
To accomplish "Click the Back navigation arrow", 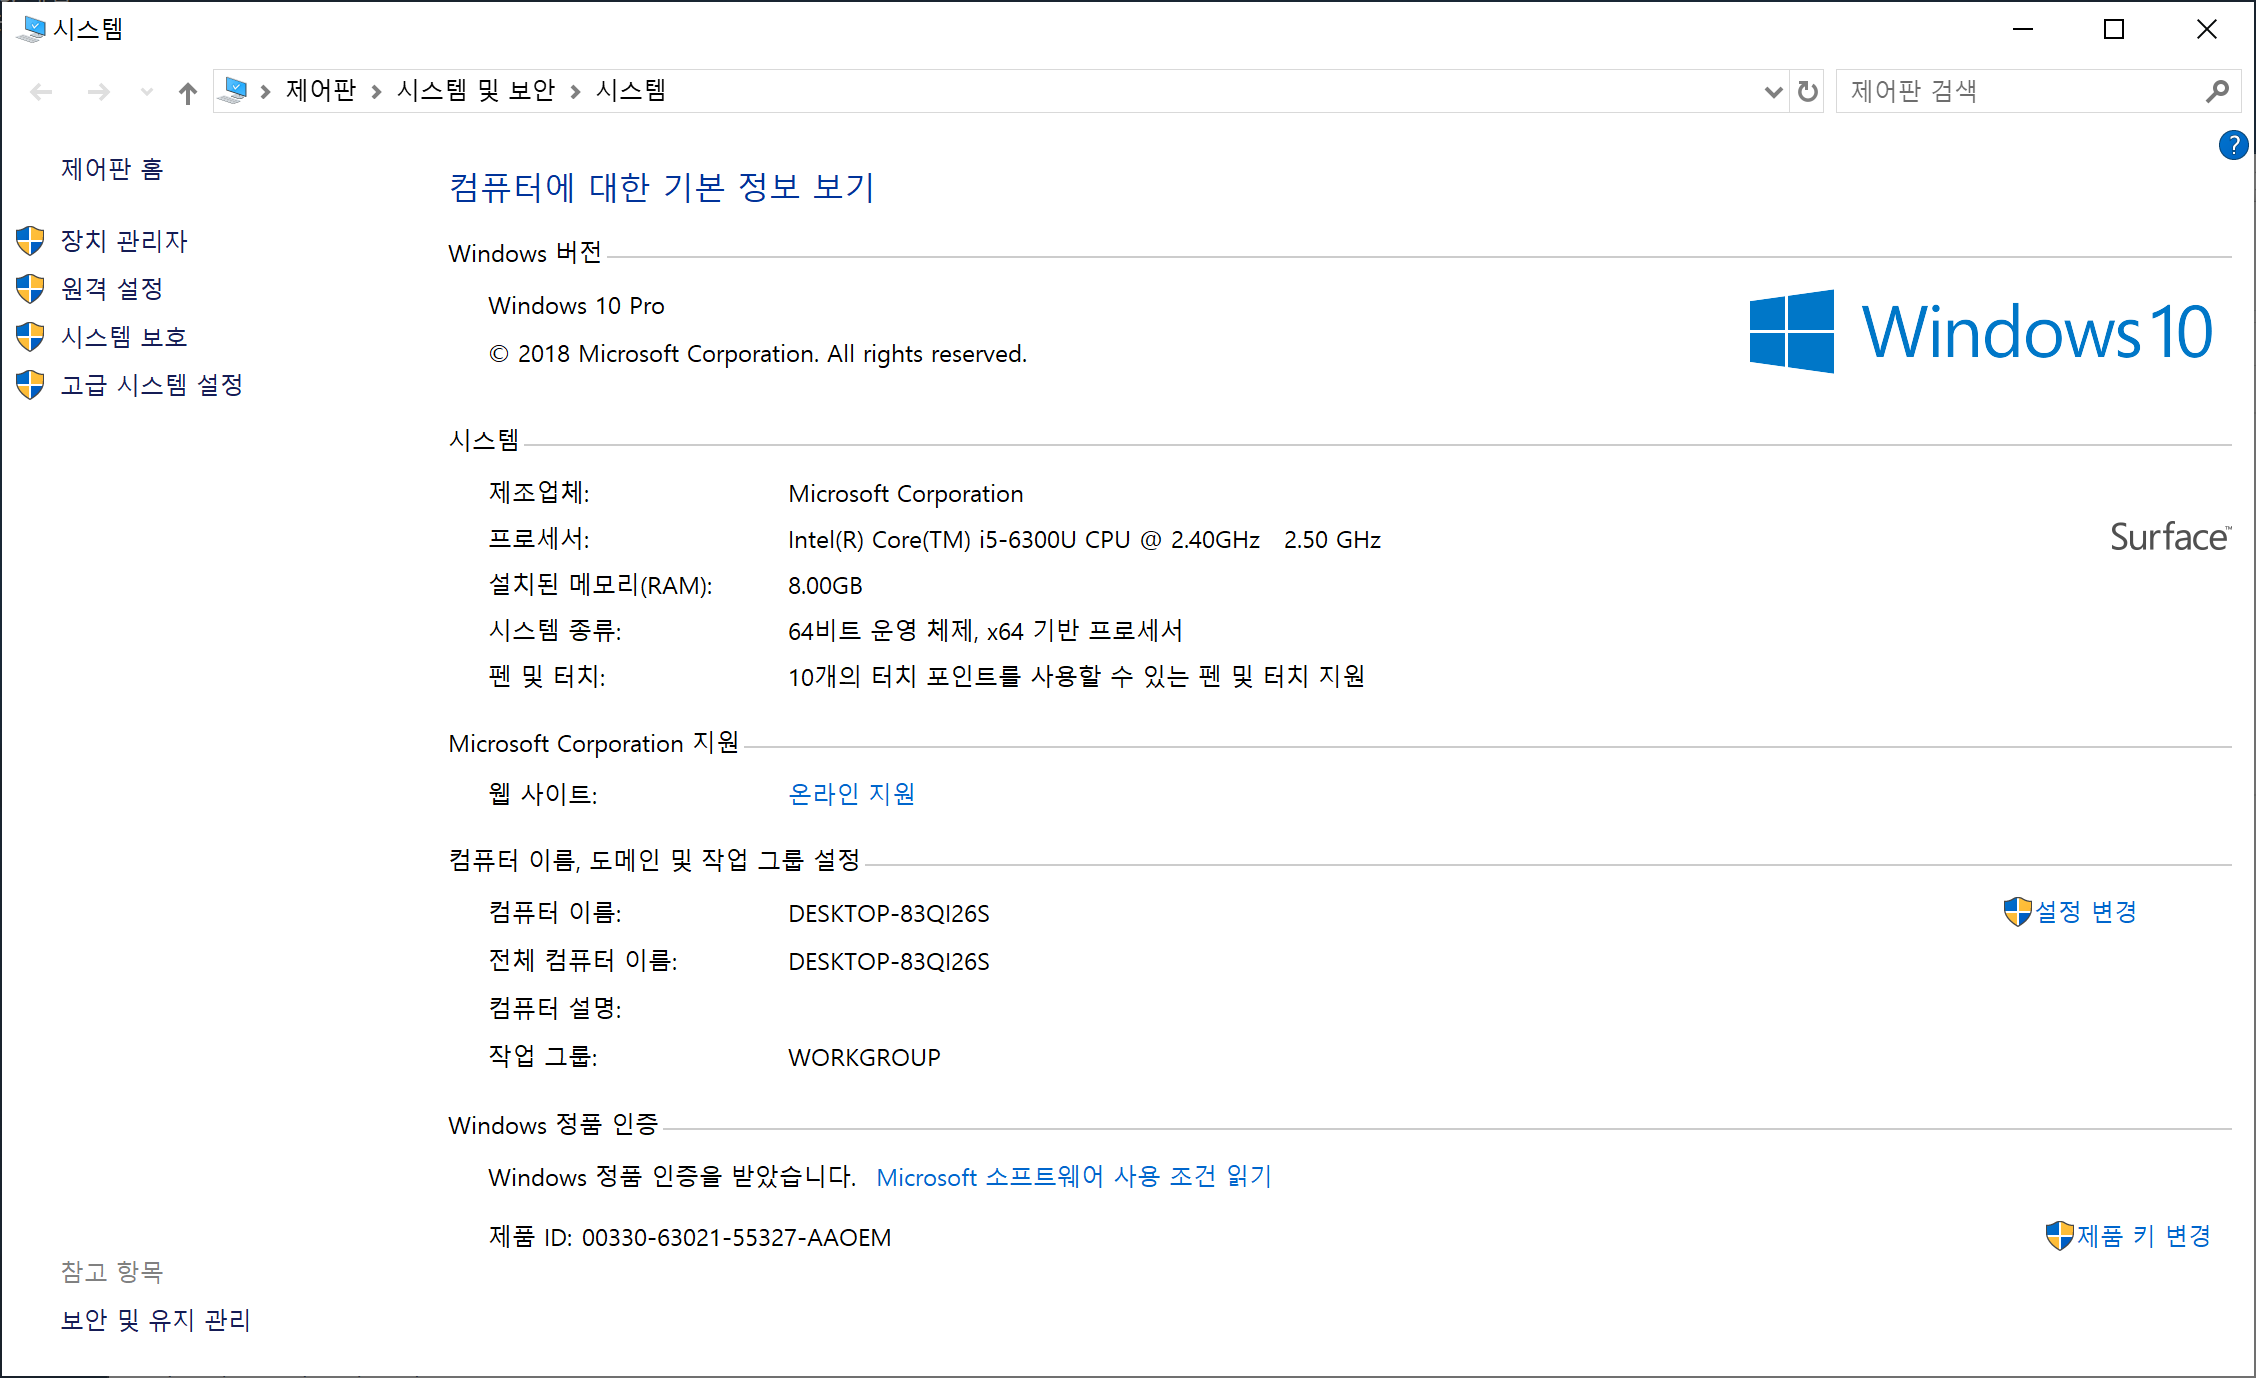I will 41,92.
